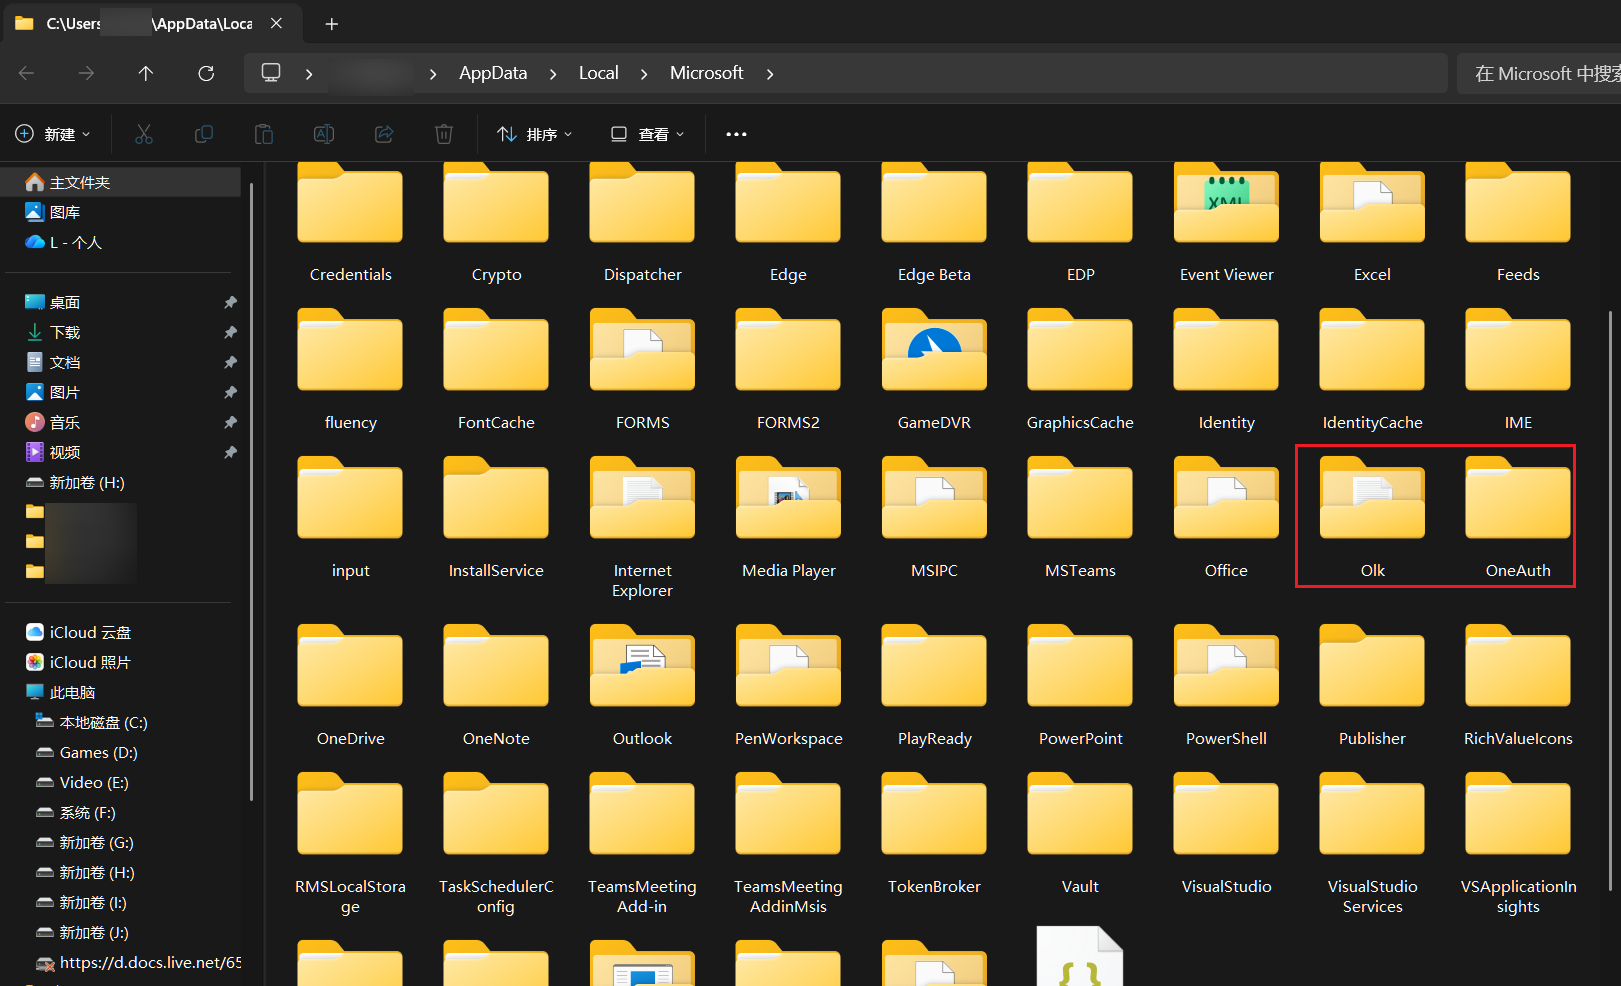This screenshot has width=1621, height=986.
Task: Select the PowerShell folder
Action: (x=1226, y=686)
